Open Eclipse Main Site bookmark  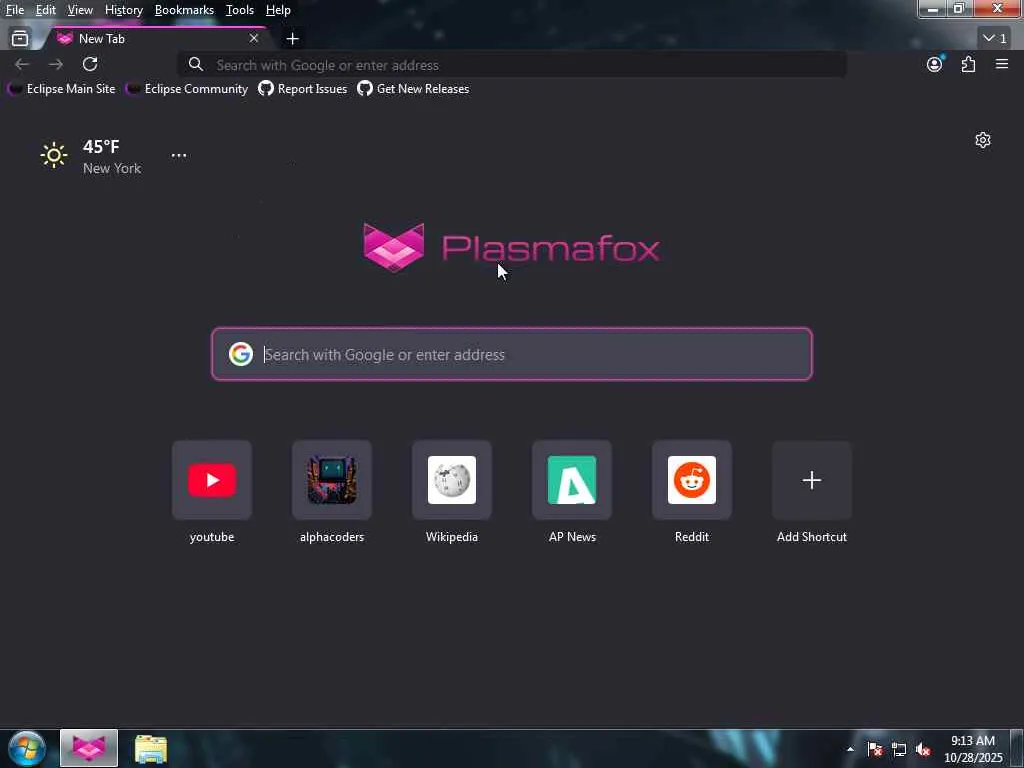click(61, 89)
